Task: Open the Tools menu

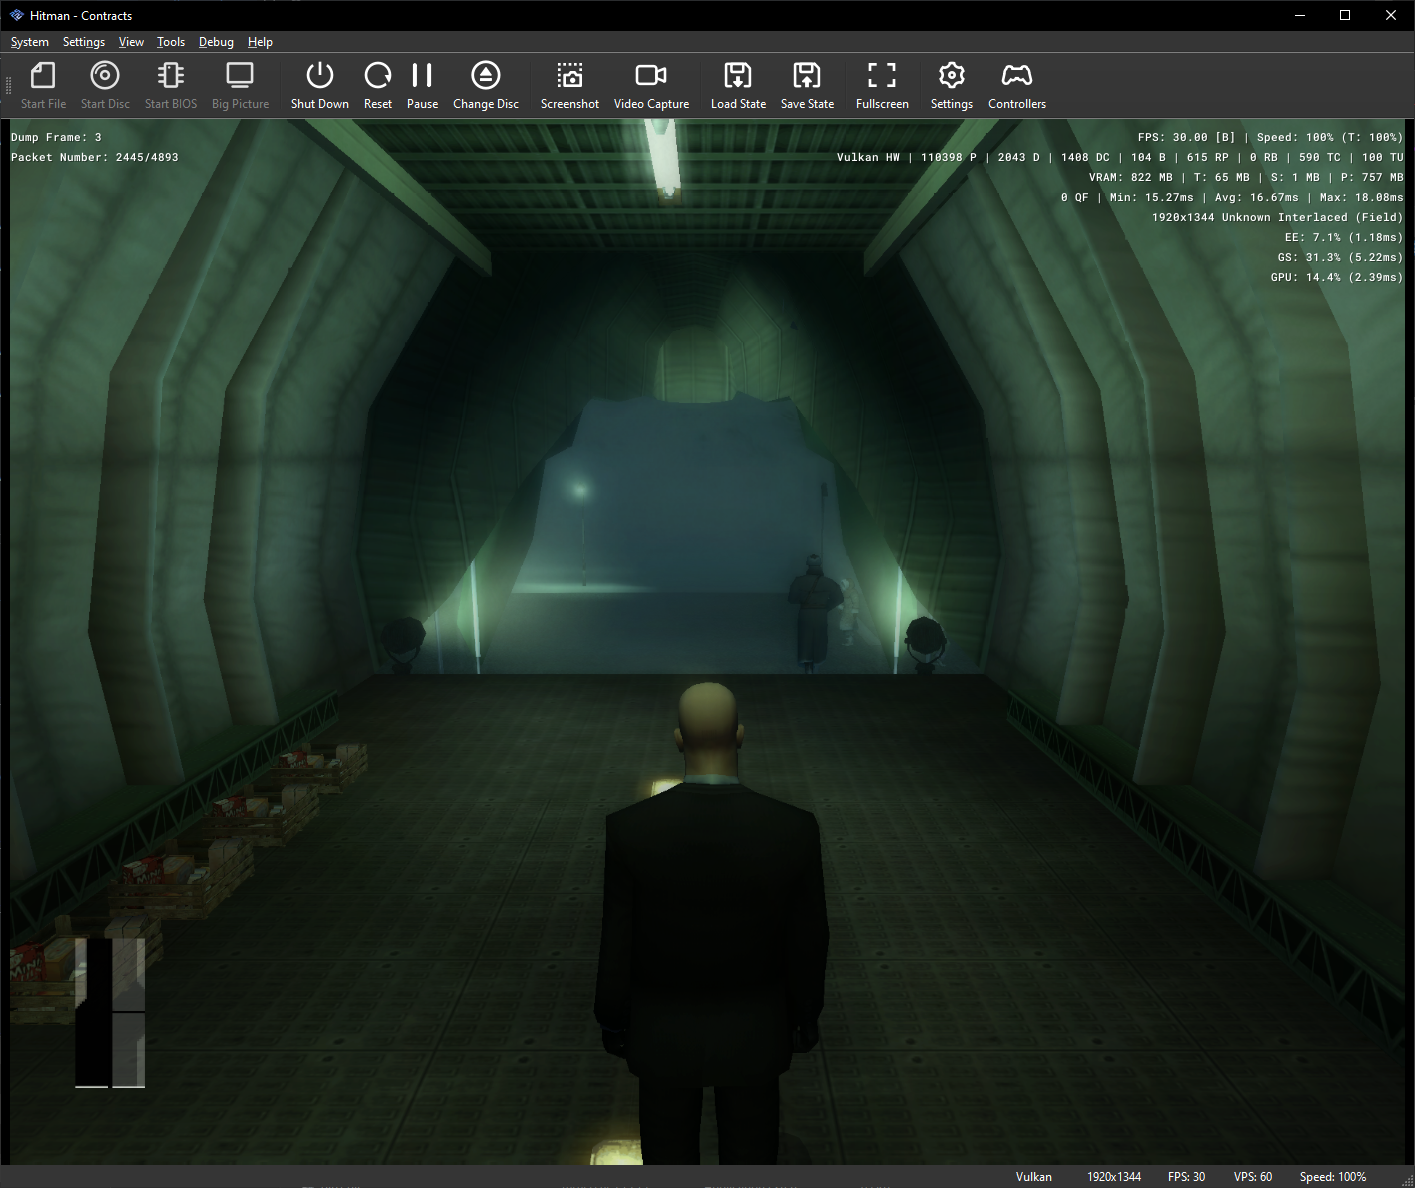Action: [x=171, y=42]
